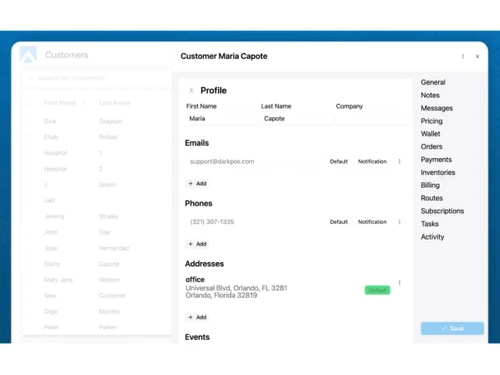
Task: Toggle Default for phone (321) 307-1335
Action: pos(339,222)
